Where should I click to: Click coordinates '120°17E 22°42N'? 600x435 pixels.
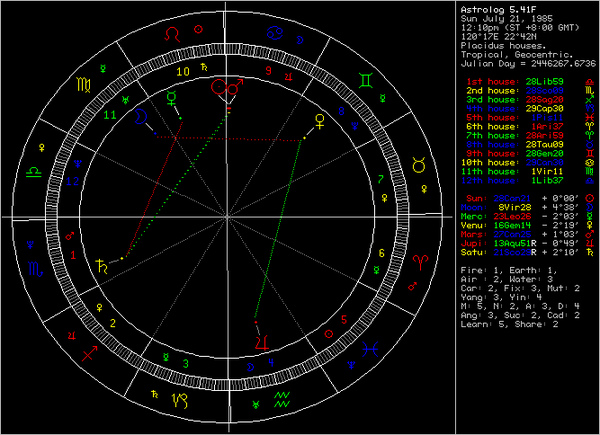[498, 37]
